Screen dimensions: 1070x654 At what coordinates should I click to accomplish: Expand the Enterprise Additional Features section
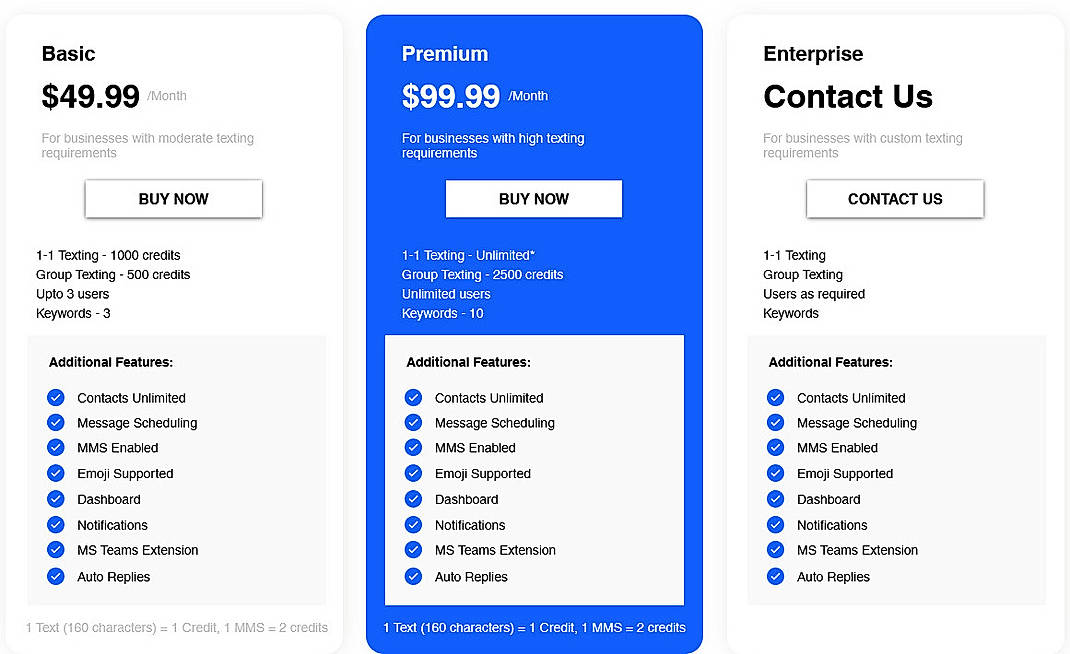tap(831, 362)
